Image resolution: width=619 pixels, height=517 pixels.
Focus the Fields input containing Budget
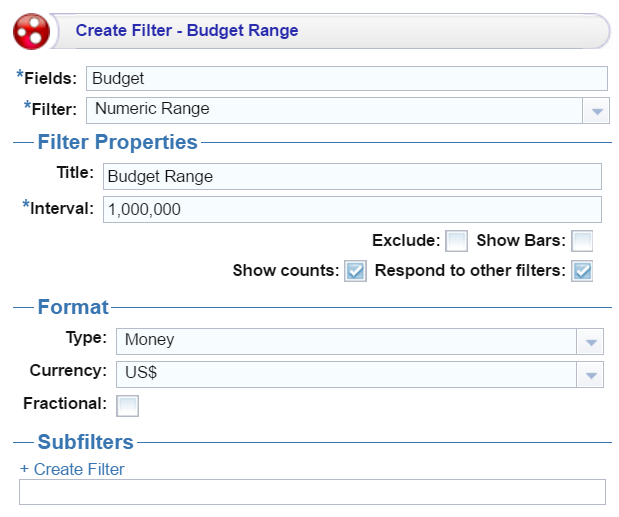click(x=346, y=79)
